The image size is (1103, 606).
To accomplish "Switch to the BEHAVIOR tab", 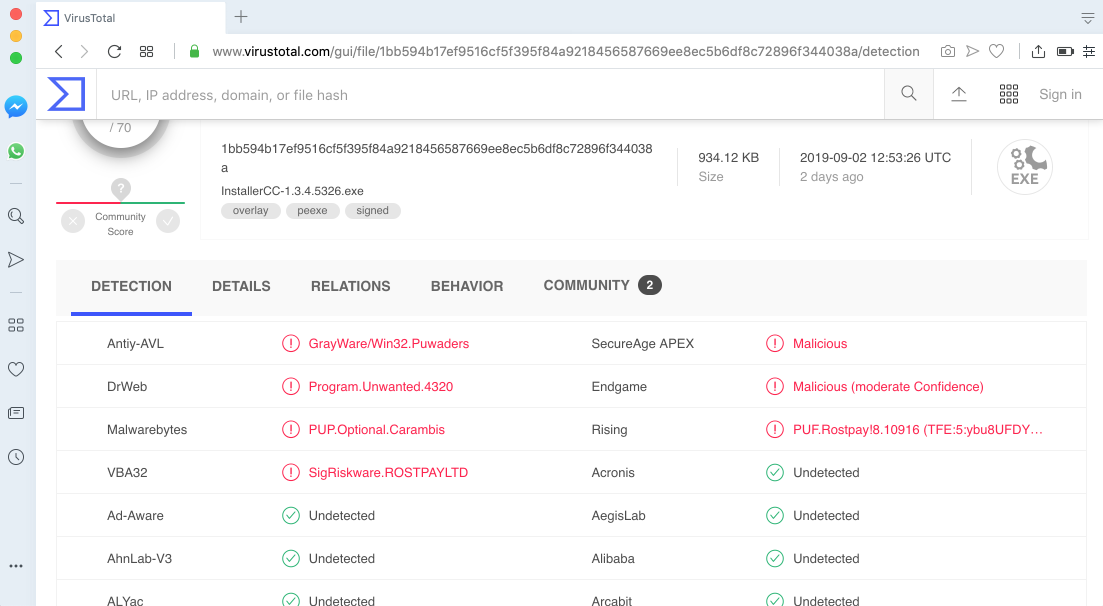I will [x=467, y=286].
